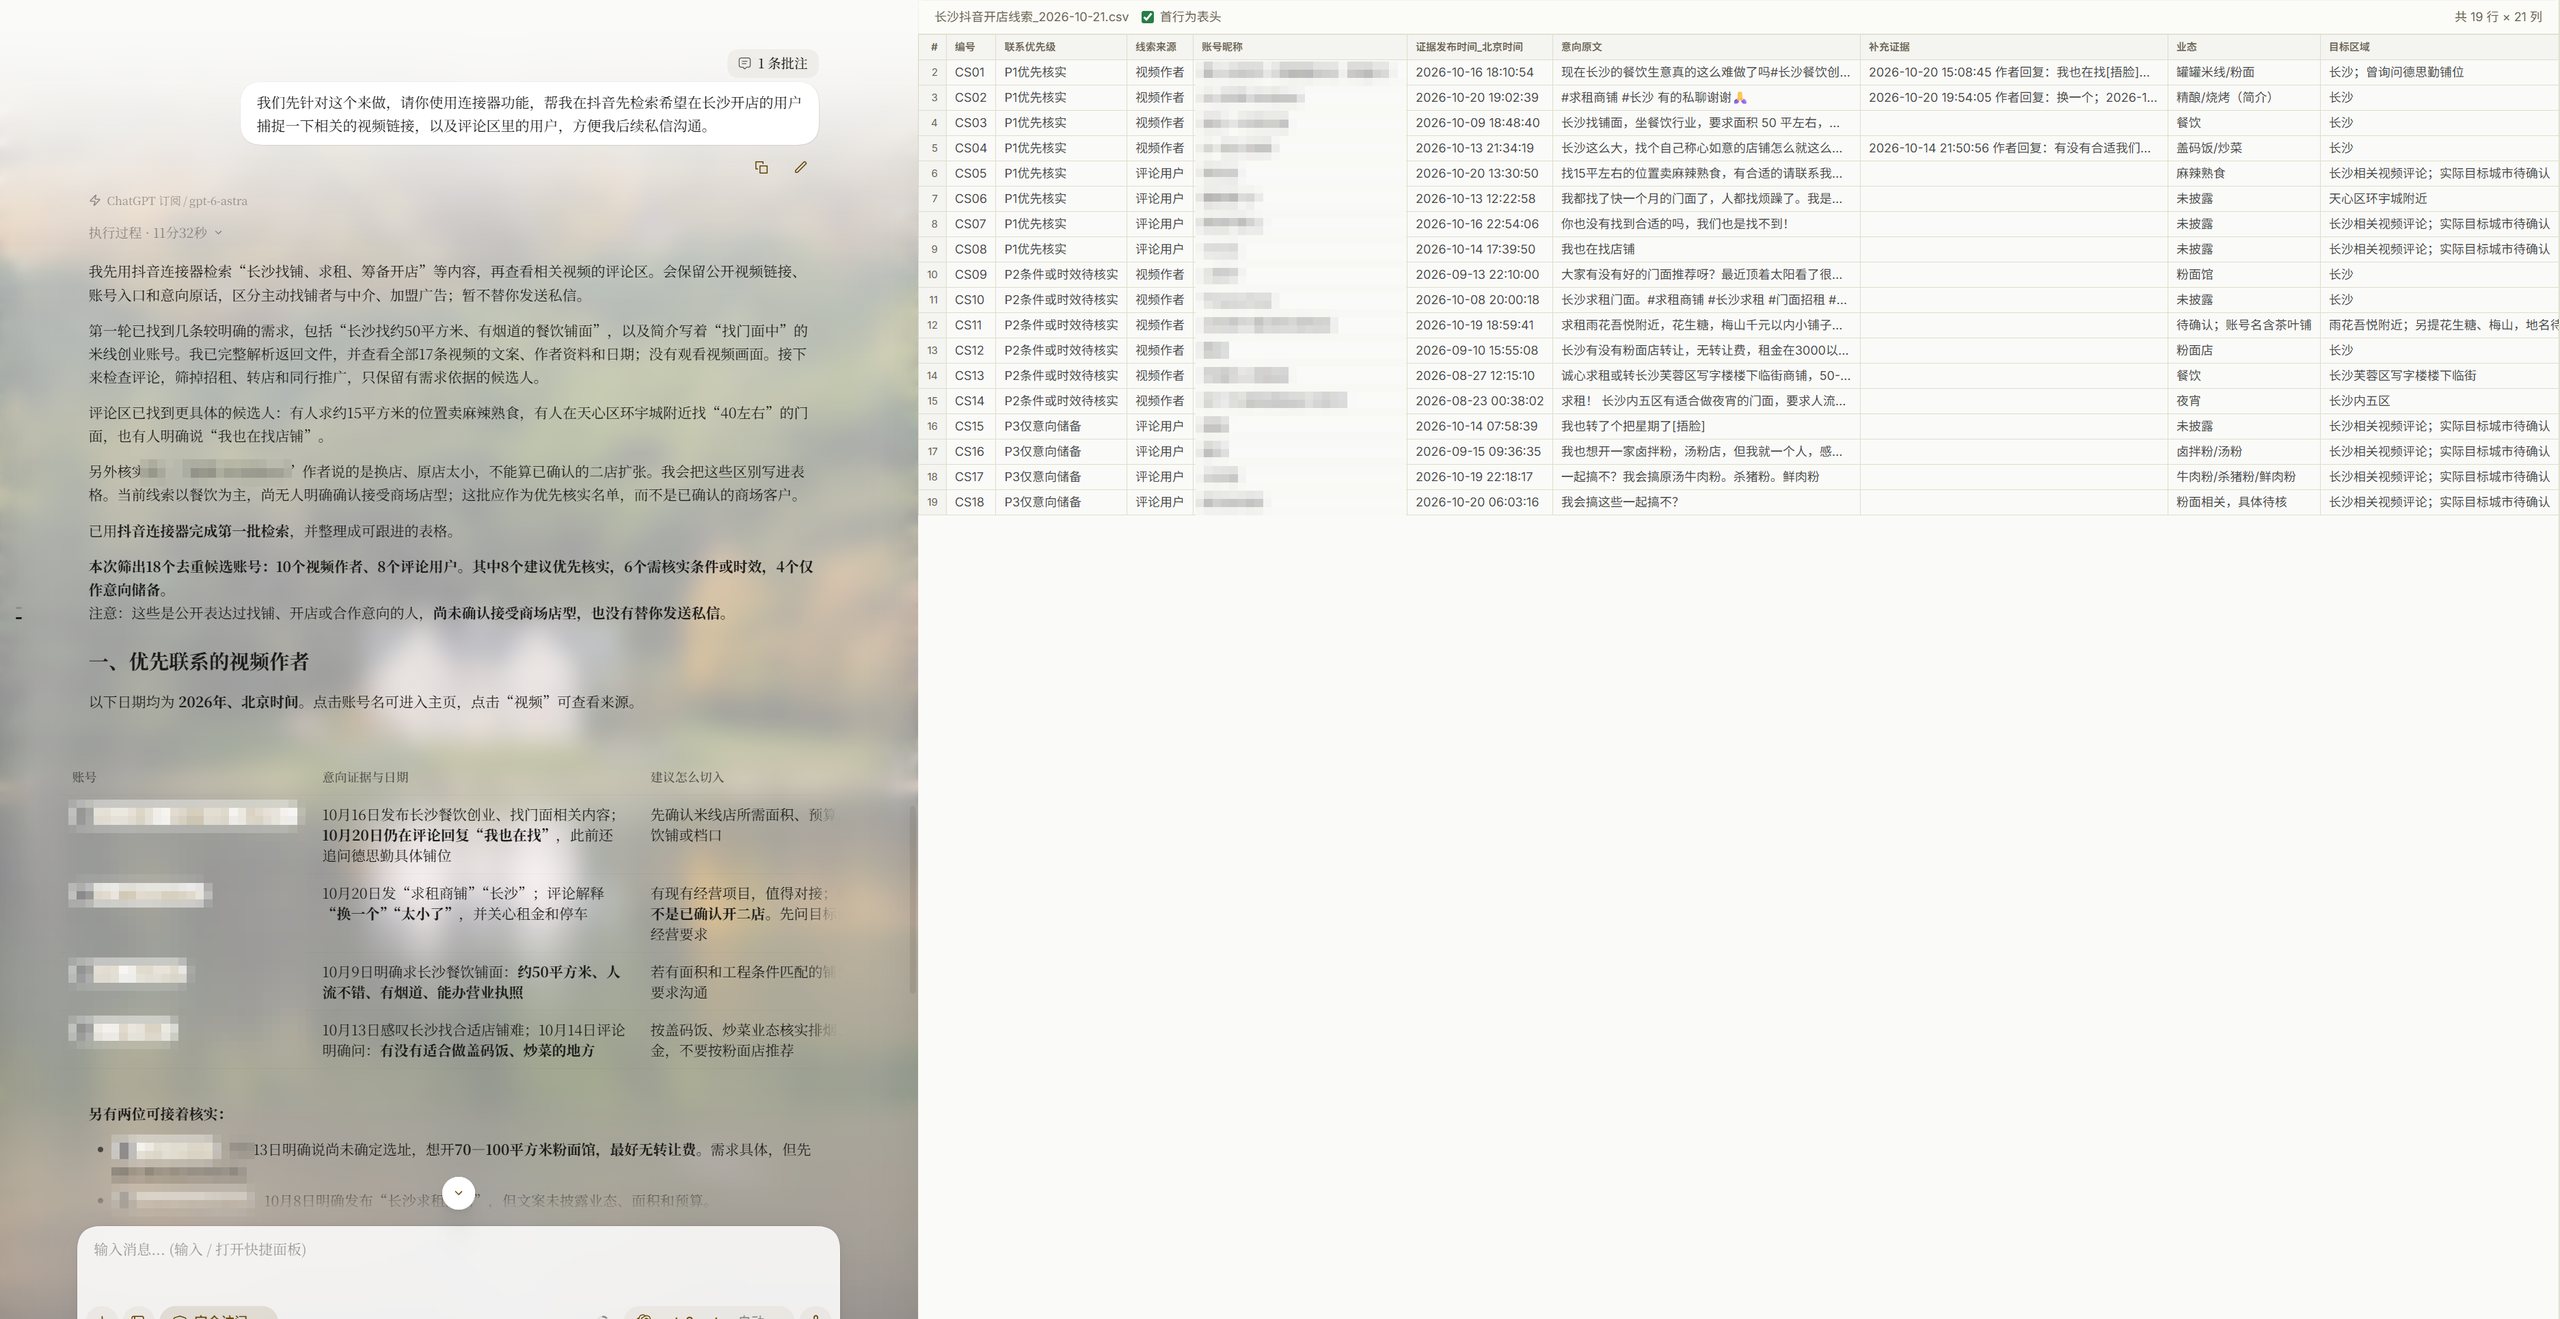
Task: Copy the user message with copy icon
Action: (x=761, y=168)
